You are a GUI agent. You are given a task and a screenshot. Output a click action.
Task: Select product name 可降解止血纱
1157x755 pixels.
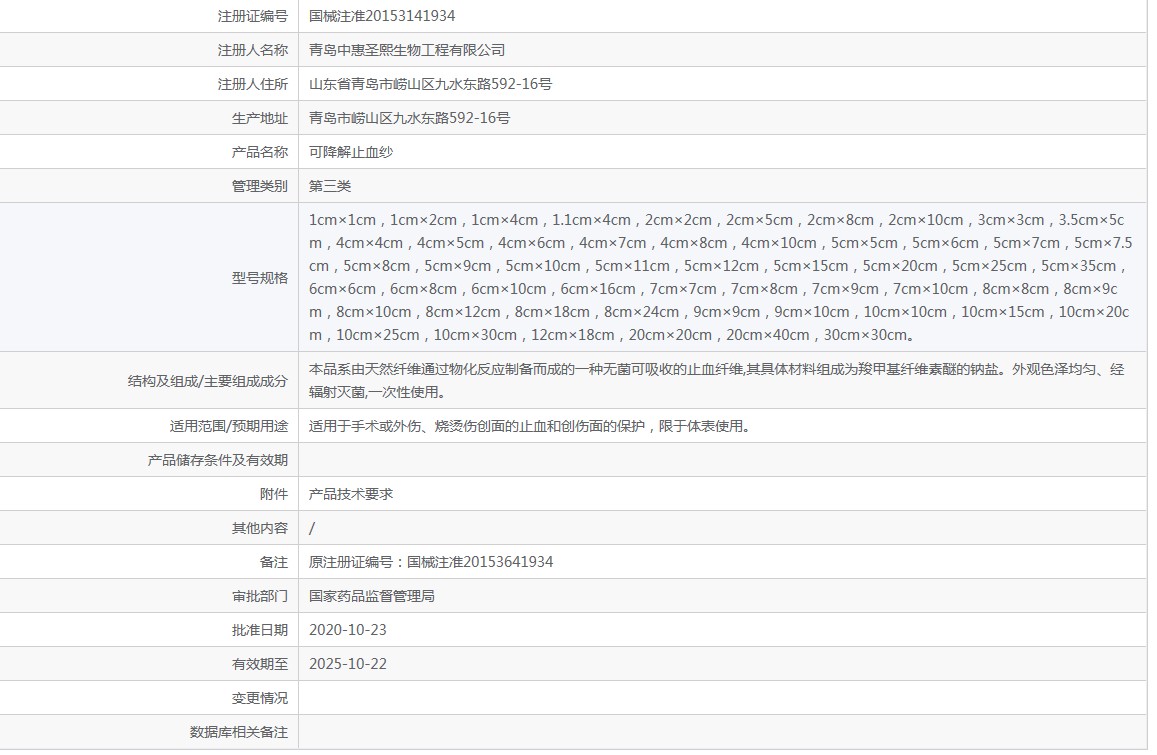point(350,151)
